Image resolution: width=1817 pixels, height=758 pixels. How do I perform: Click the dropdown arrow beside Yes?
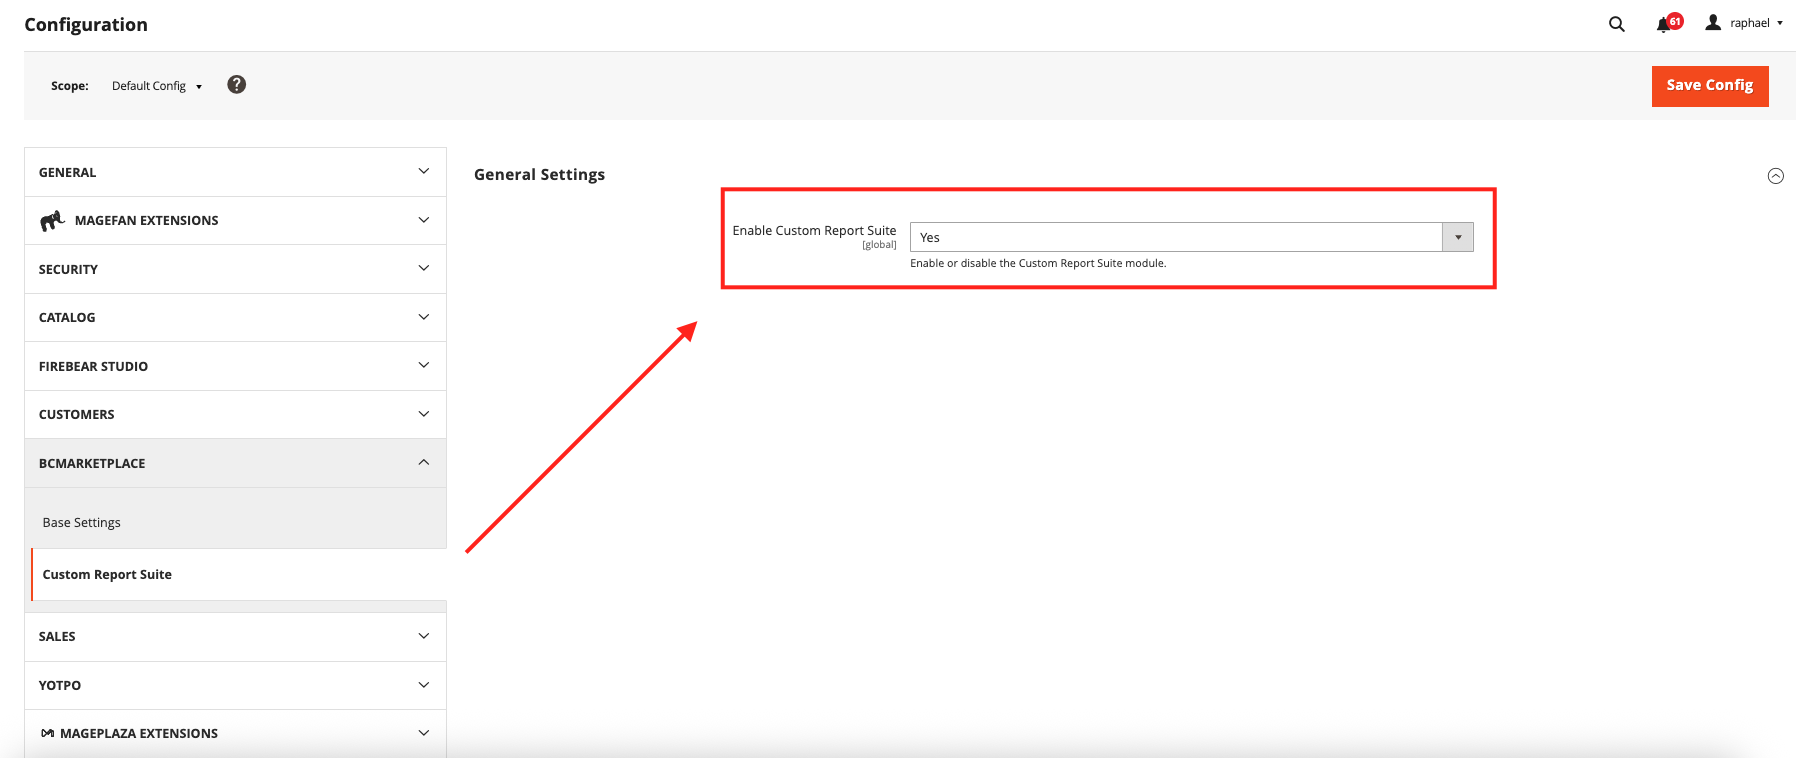[1458, 237]
